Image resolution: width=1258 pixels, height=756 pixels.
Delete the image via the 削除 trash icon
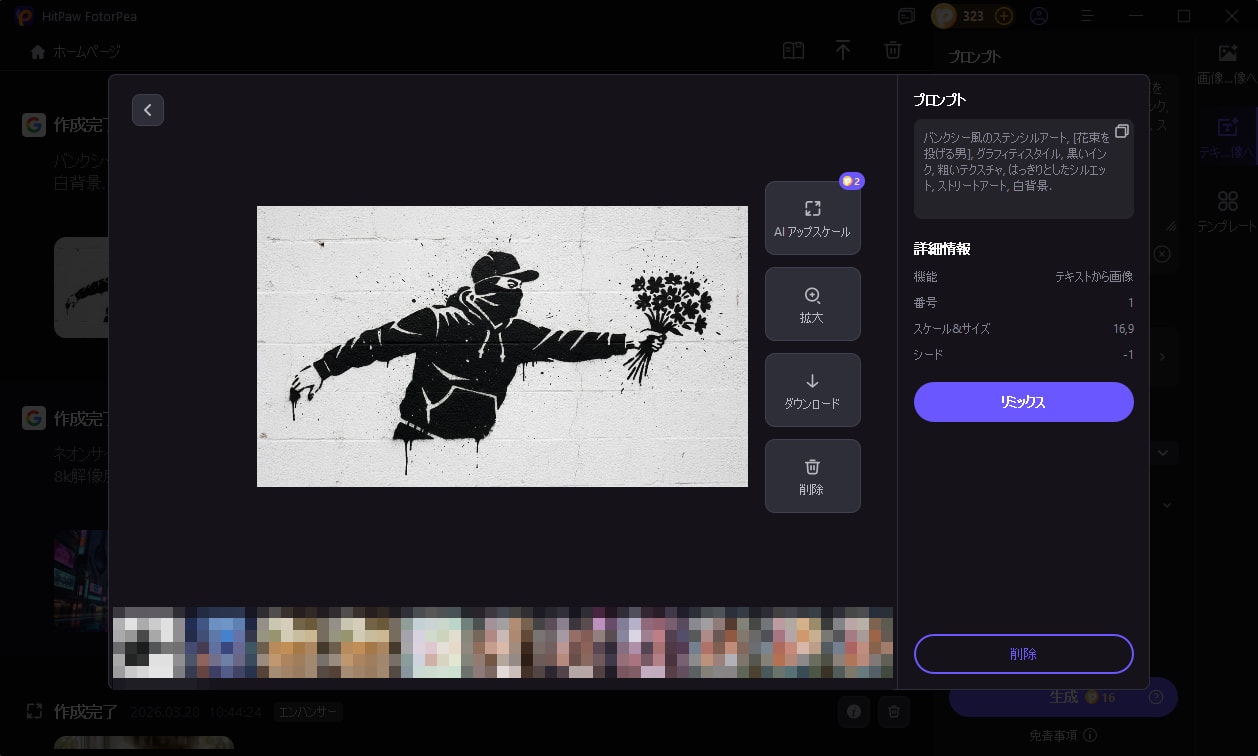pos(812,475)
